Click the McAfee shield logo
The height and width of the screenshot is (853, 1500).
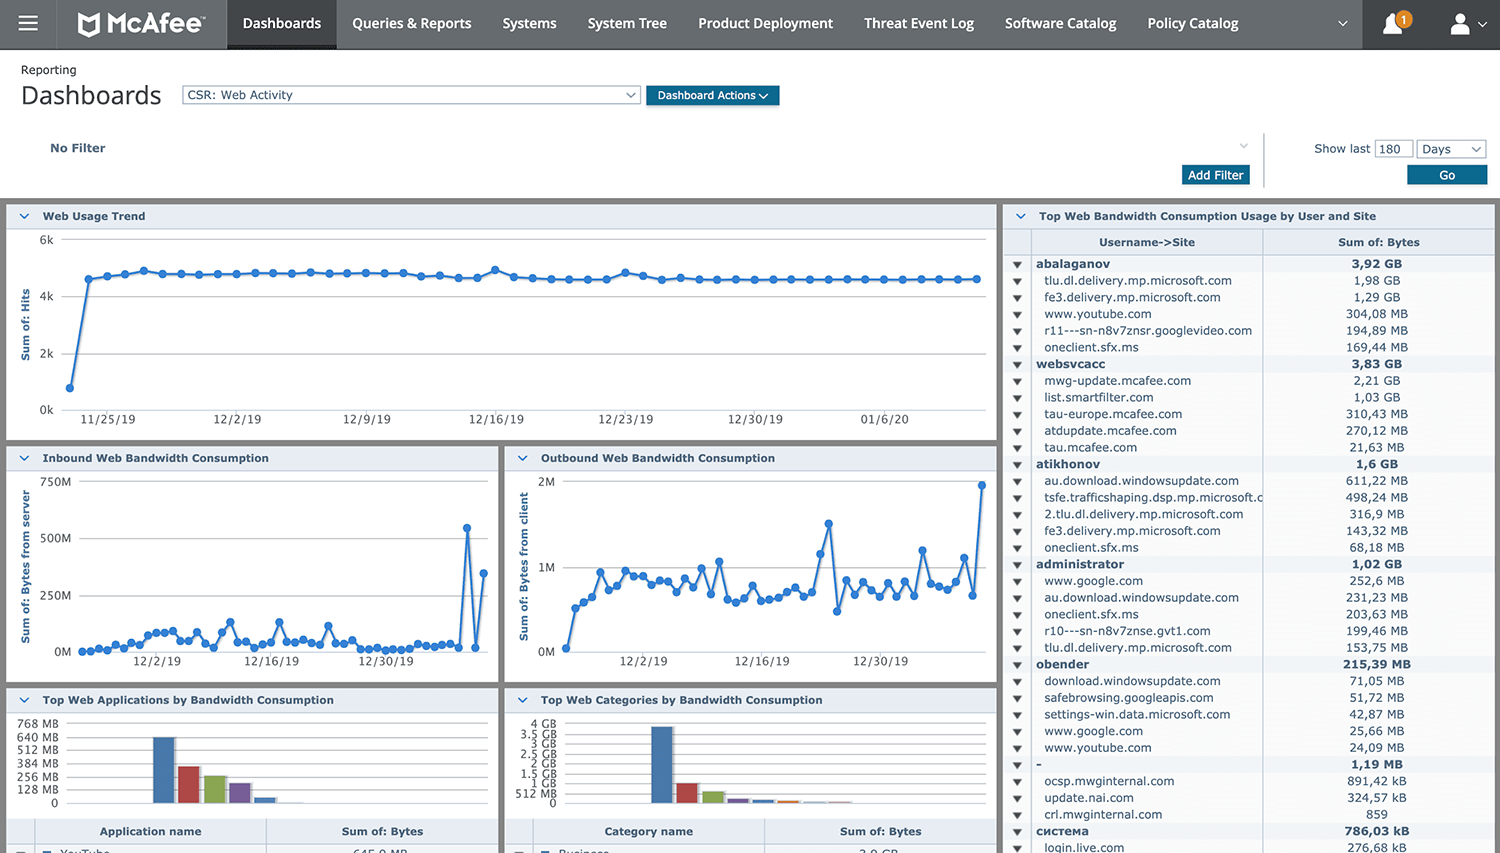[90, 24]
